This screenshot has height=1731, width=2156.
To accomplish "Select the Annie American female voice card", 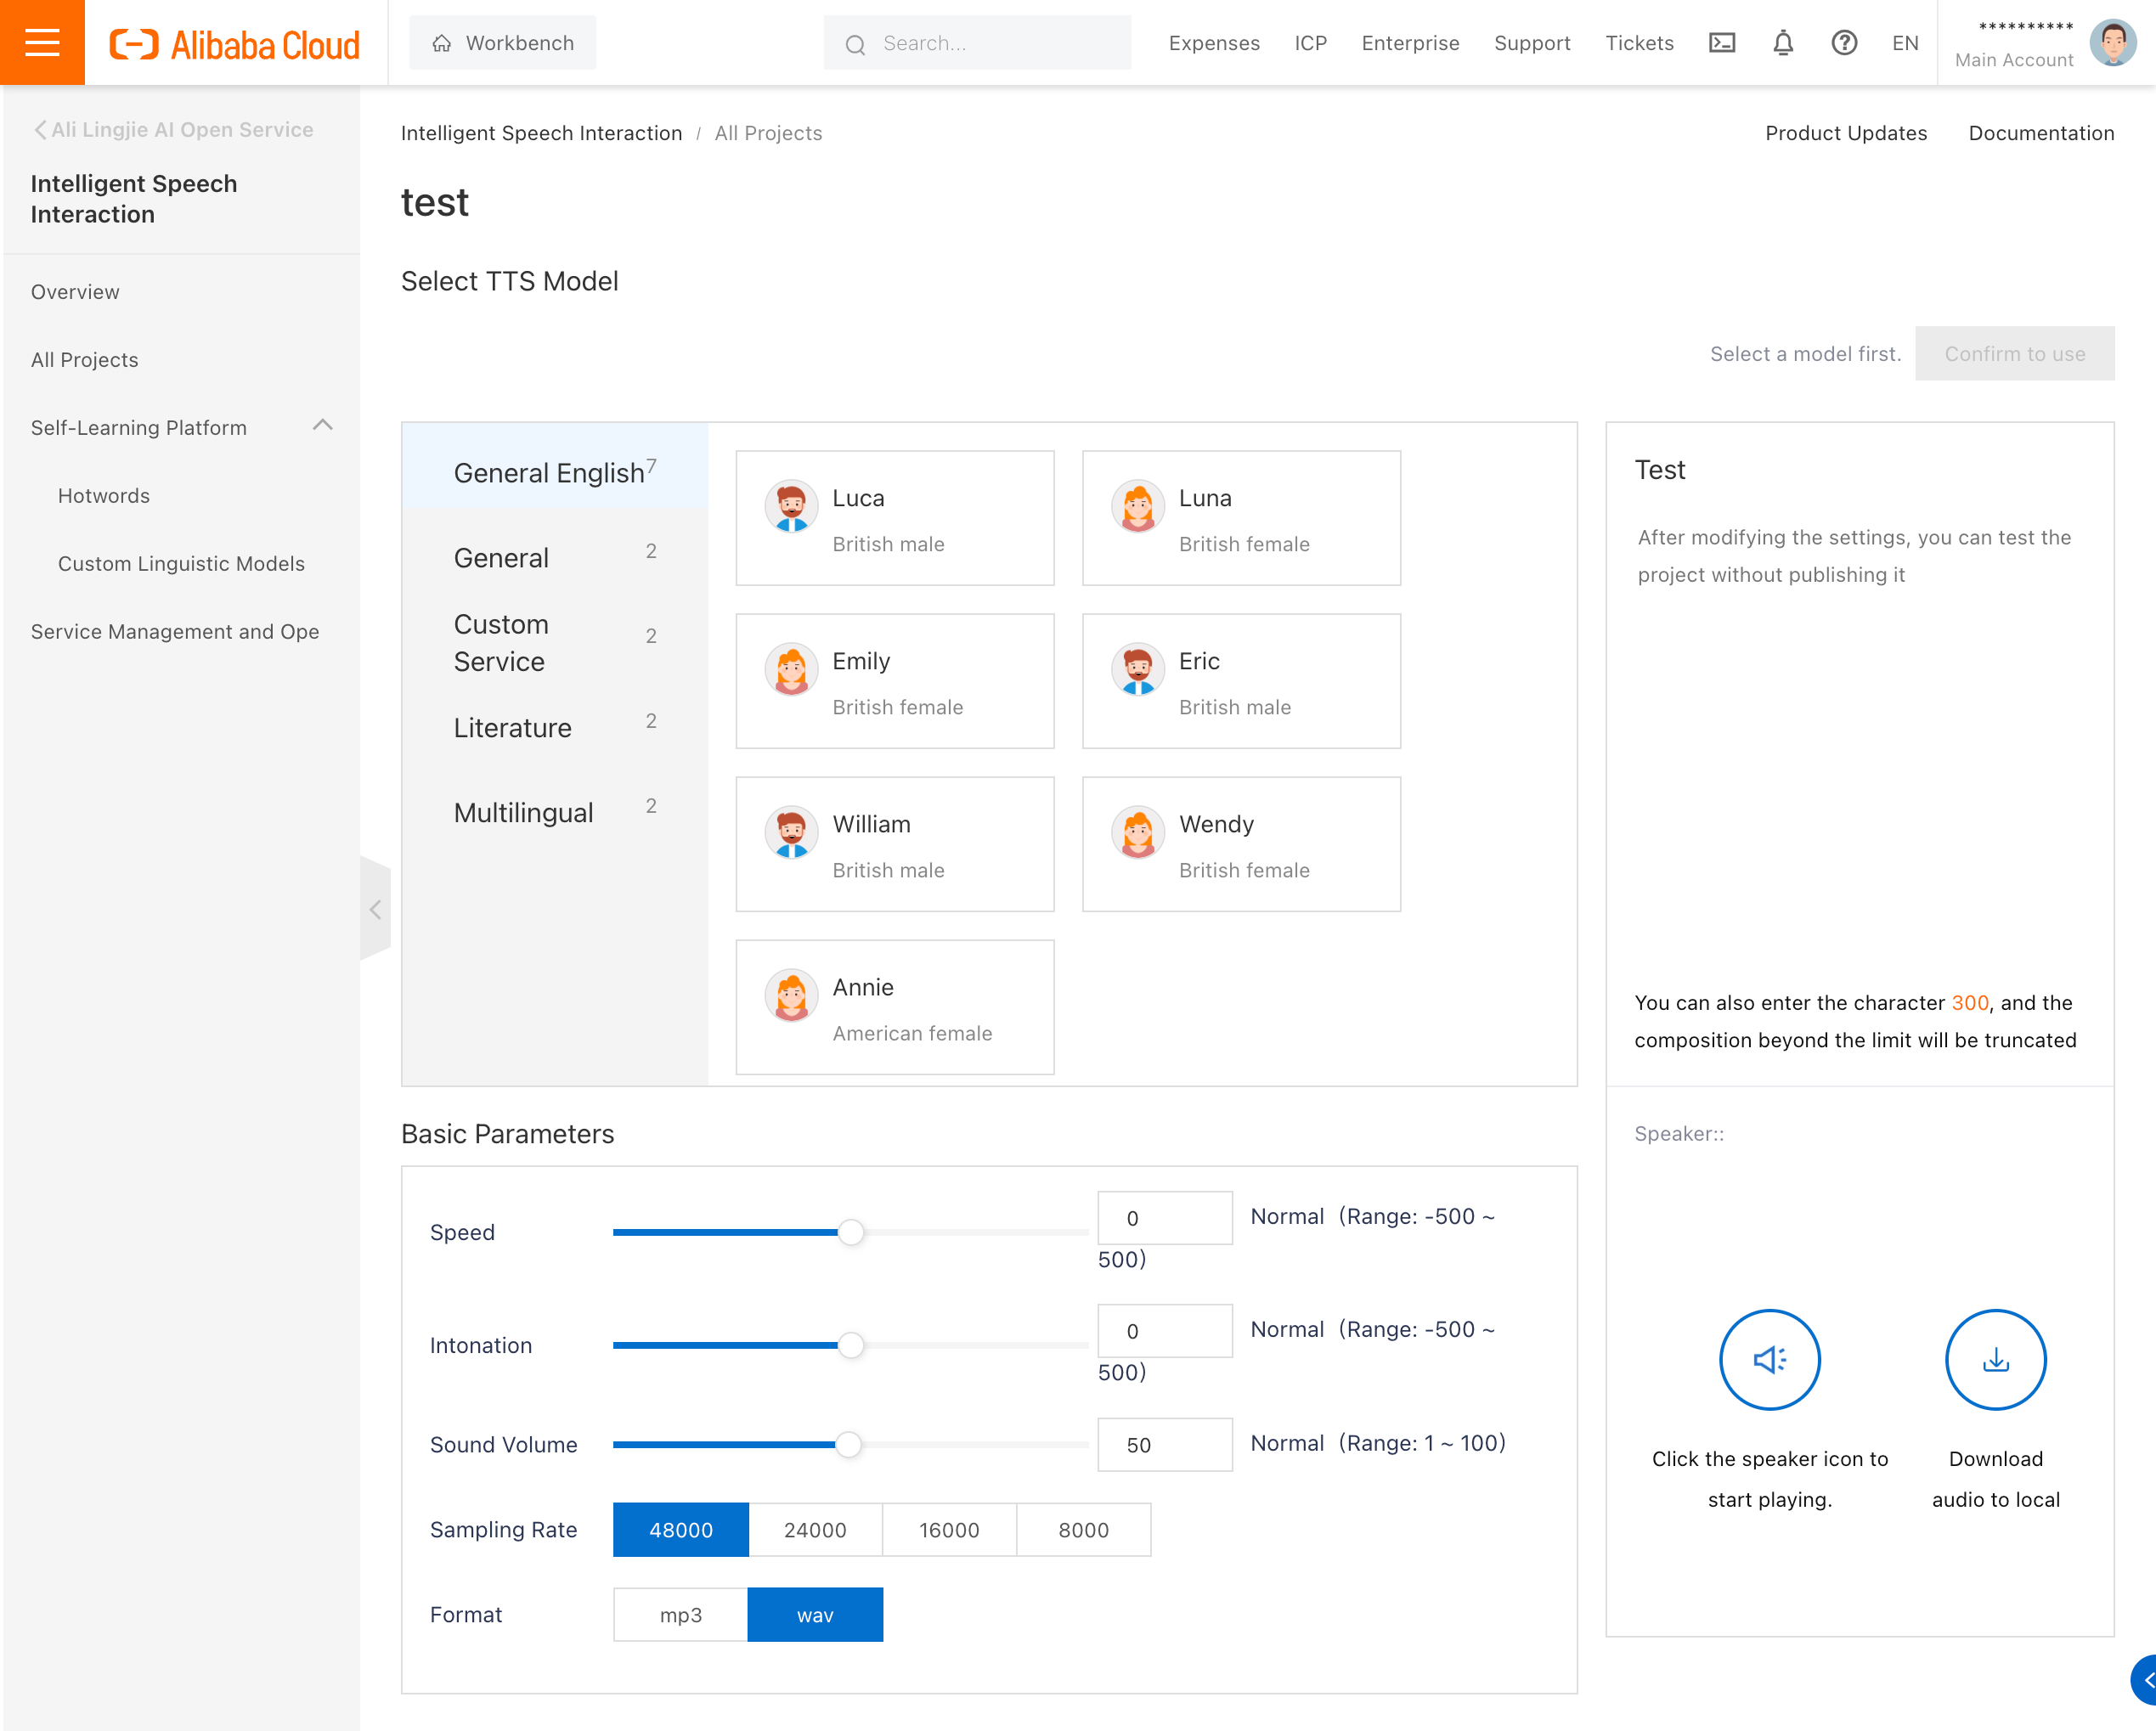I will click(x=894, y=1007).
